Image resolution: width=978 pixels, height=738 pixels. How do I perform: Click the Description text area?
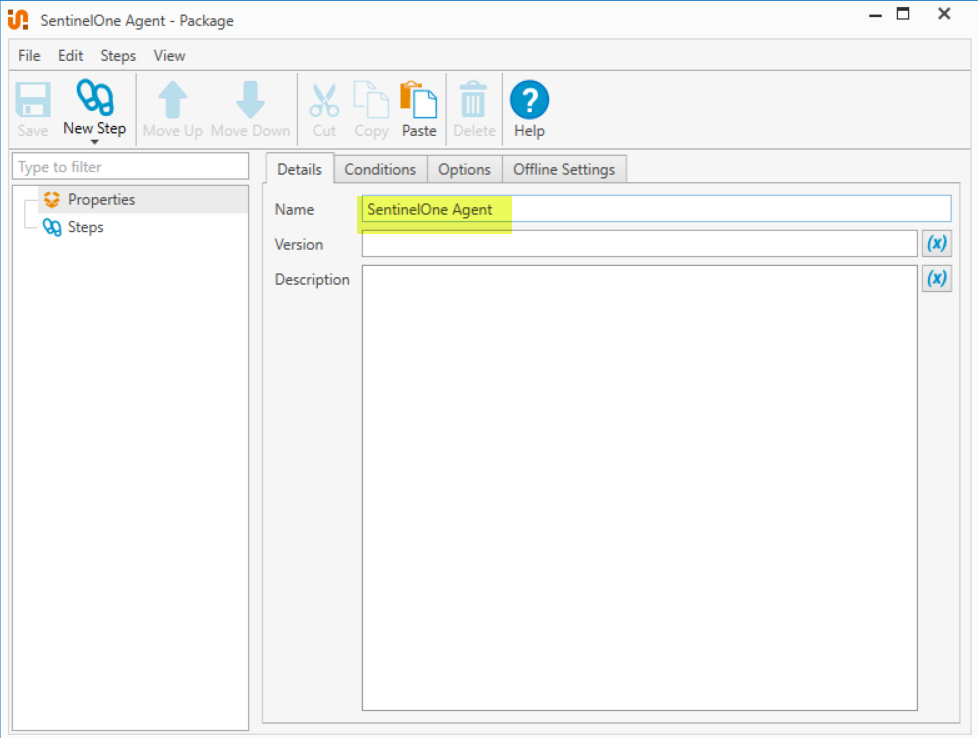point(639,488)
